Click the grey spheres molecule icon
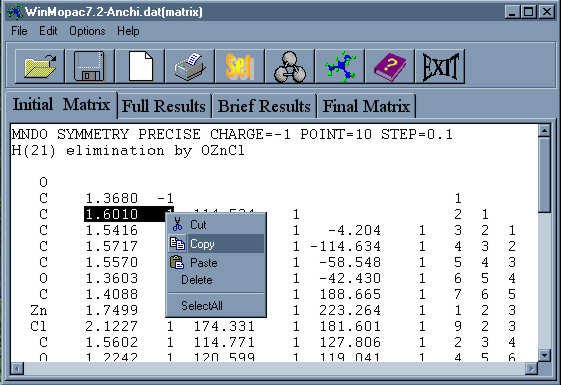This screenshot has width=561, height=385. 290,67
